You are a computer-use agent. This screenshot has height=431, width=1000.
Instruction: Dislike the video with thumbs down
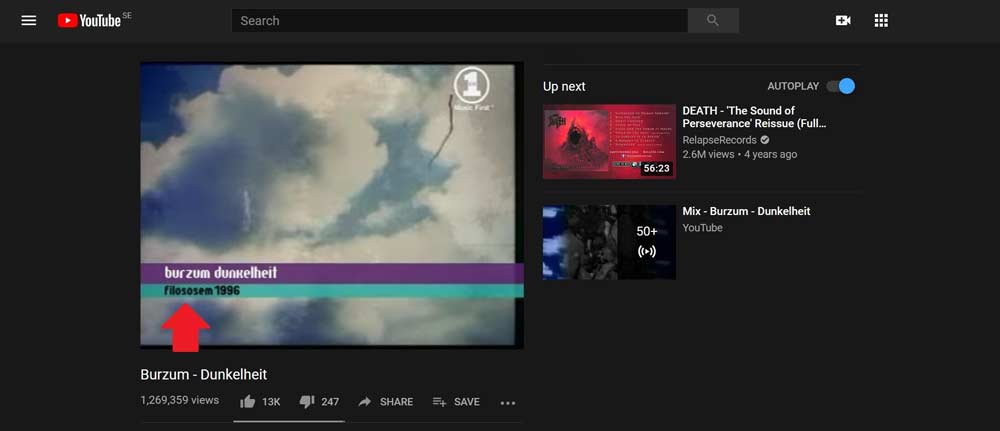307,402
